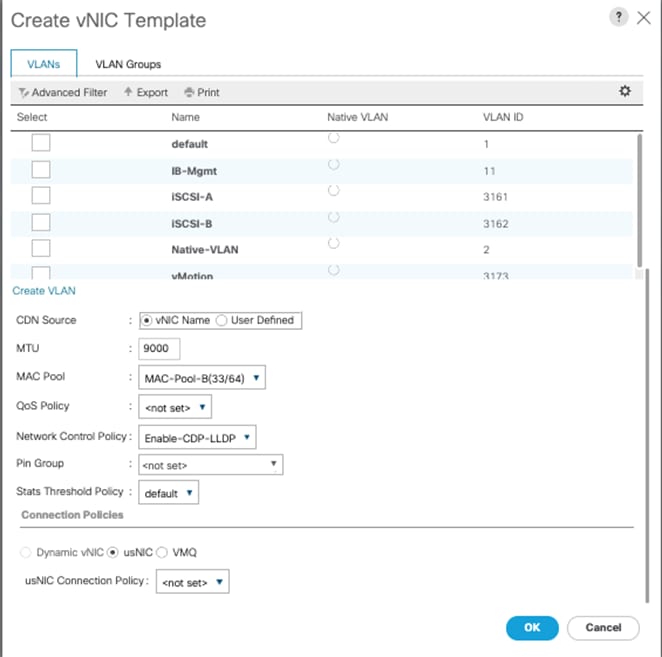The height and width of the screenshot is (657, 662).
Task: Sort by the Select column header
Action: [x=32, y=117]
